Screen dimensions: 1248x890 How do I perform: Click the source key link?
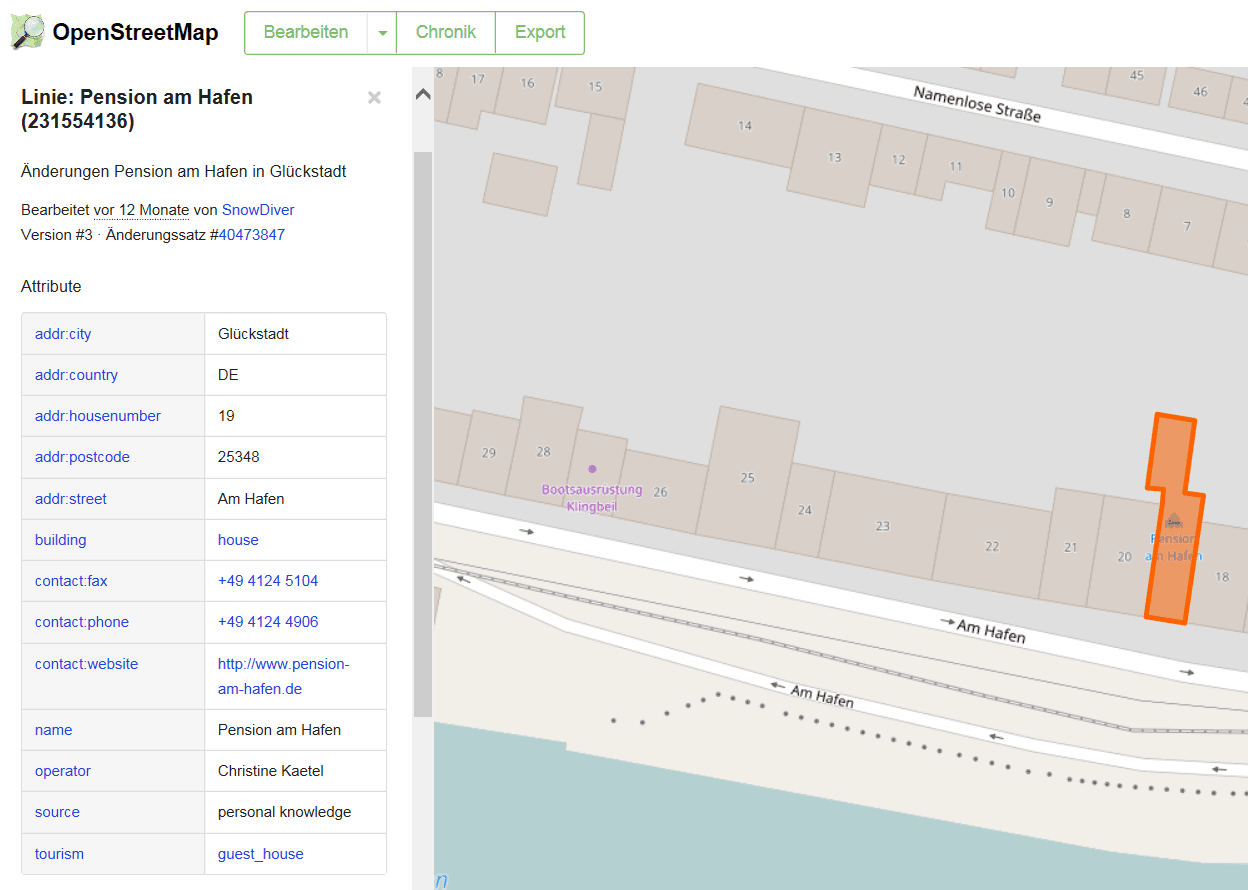(x=57, y=812)
